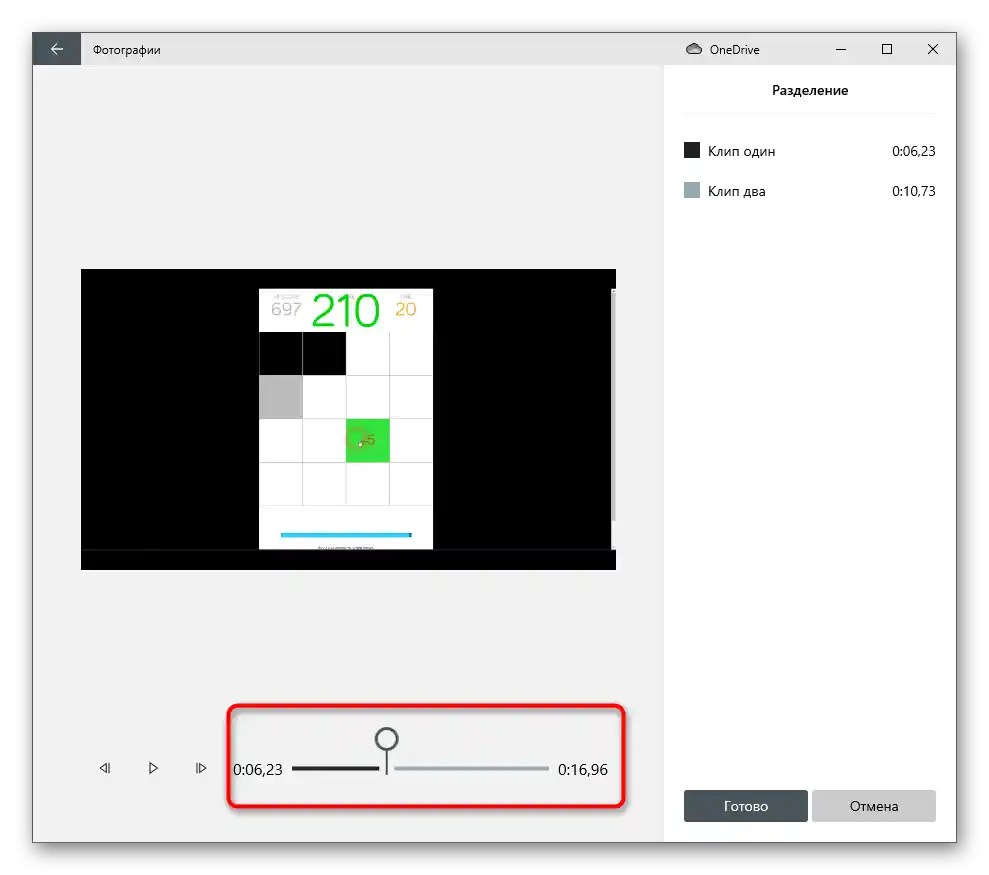Step forward one frame
This screenshot has width=989, height=875.
(201, 768)
